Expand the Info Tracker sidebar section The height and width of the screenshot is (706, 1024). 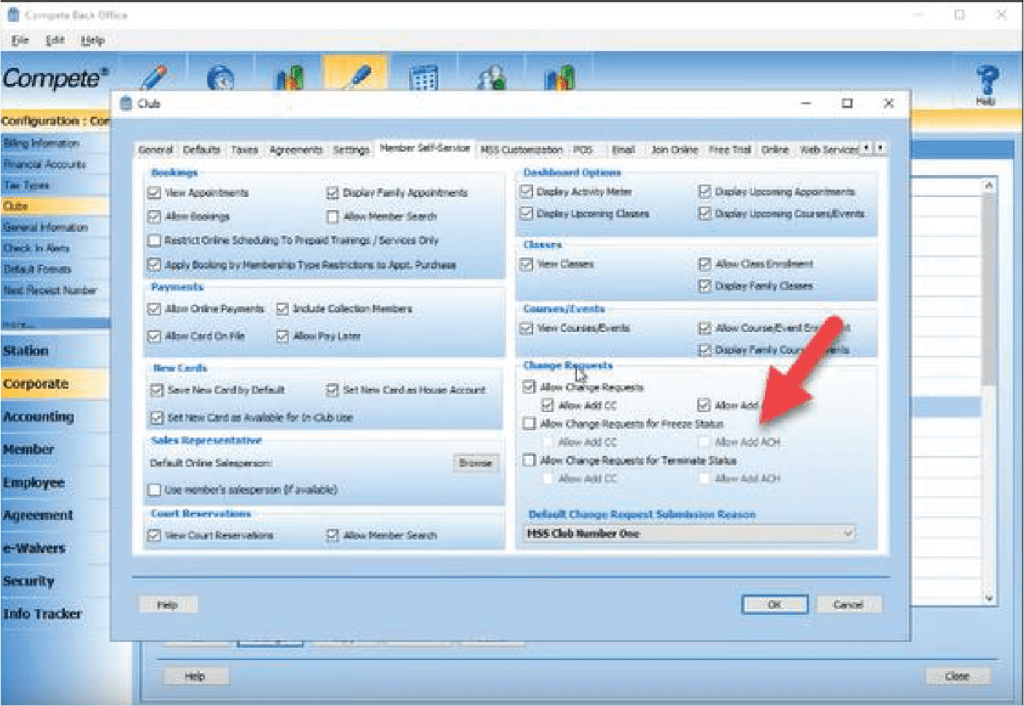point(55,614)
